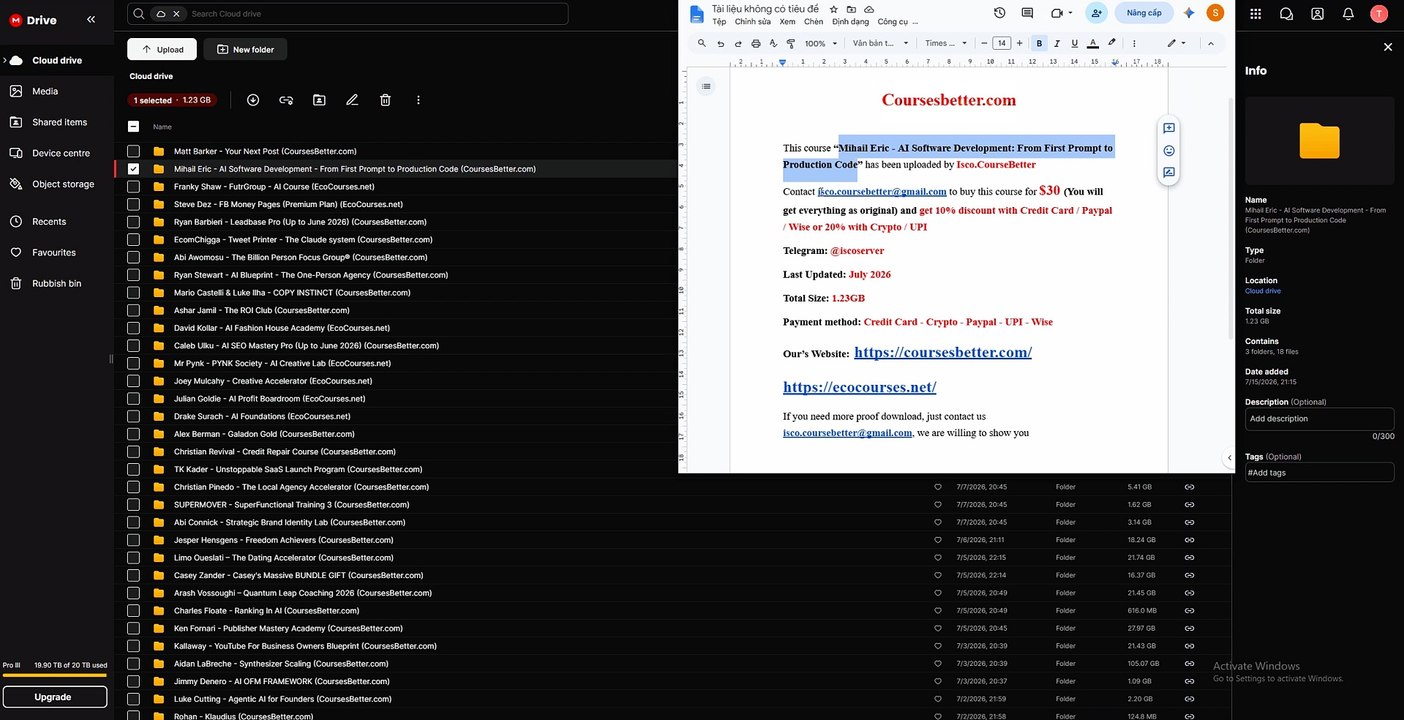This screenshot has height=720, width=1404.
Task: Open the video meeting dropdown arrow
Action: [x=1070, y=13]
